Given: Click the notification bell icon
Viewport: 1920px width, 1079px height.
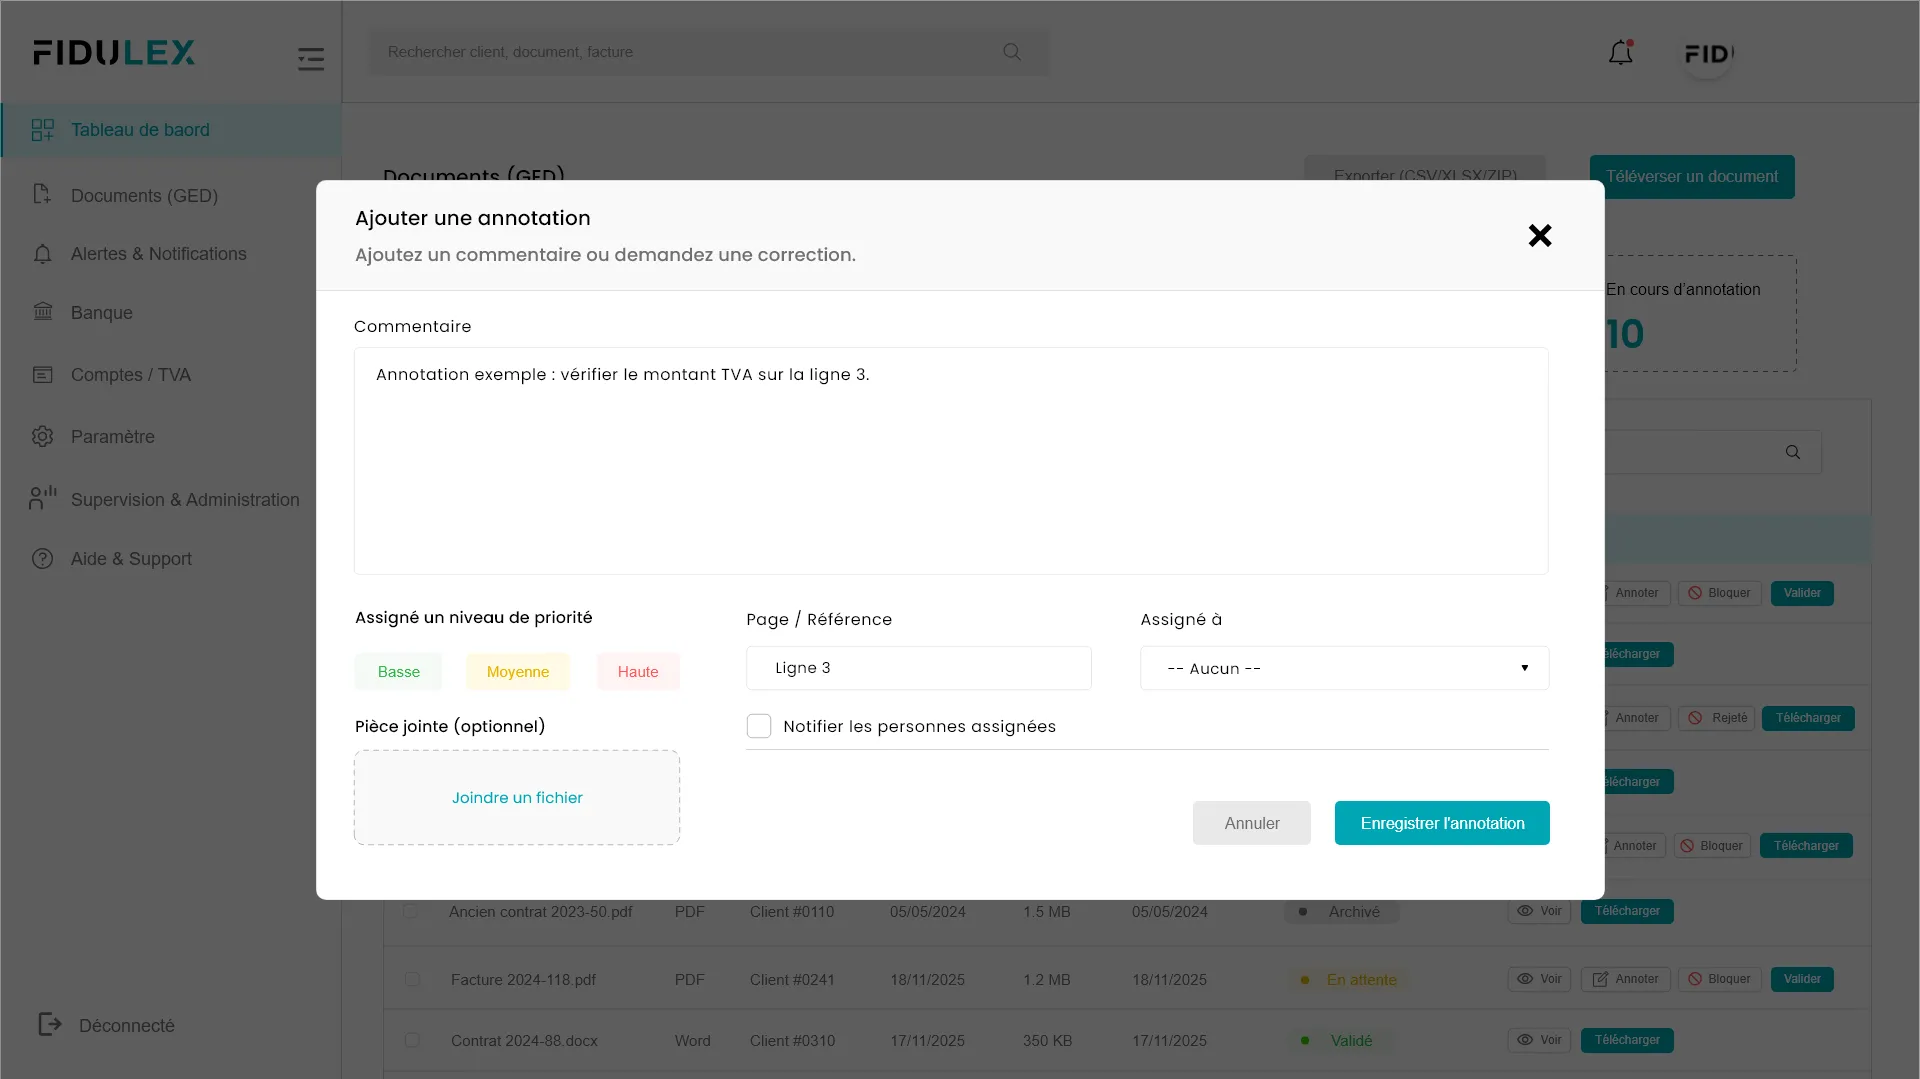Looking at the screenshot, I should [1620, 53].
